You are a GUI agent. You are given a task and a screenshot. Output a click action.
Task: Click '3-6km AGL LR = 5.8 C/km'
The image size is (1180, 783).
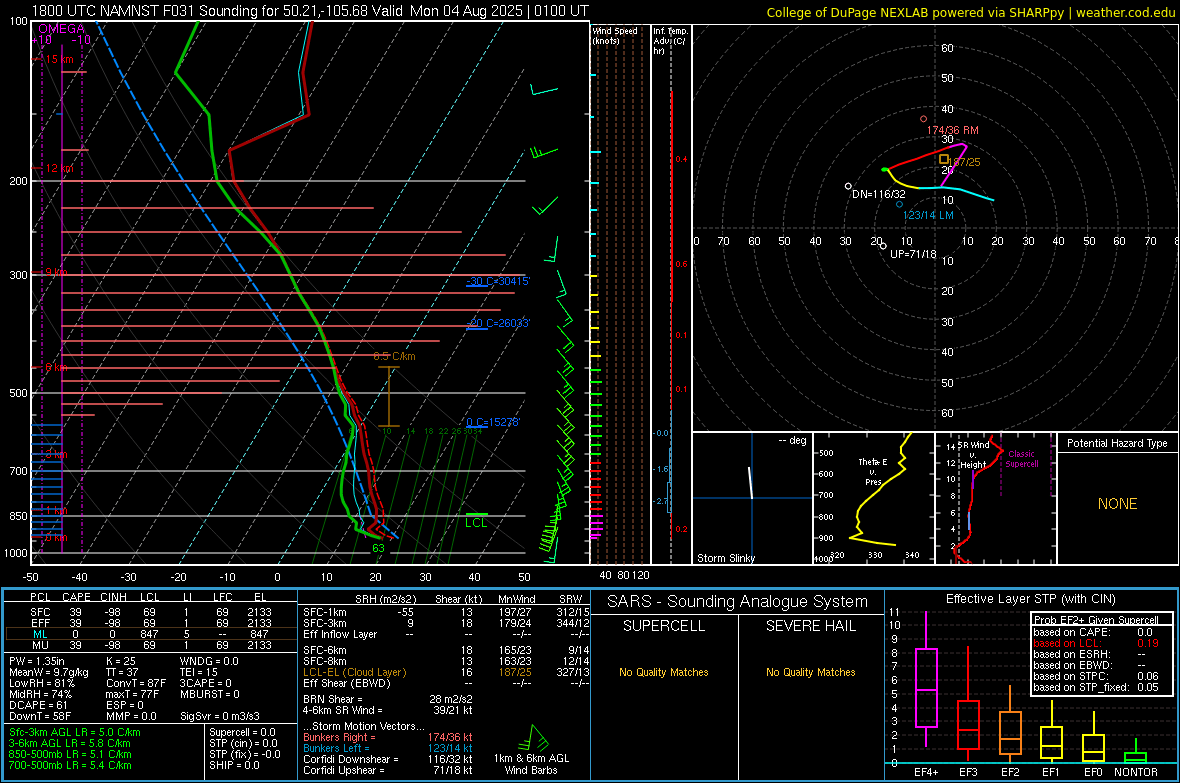[x=70, y=743]
